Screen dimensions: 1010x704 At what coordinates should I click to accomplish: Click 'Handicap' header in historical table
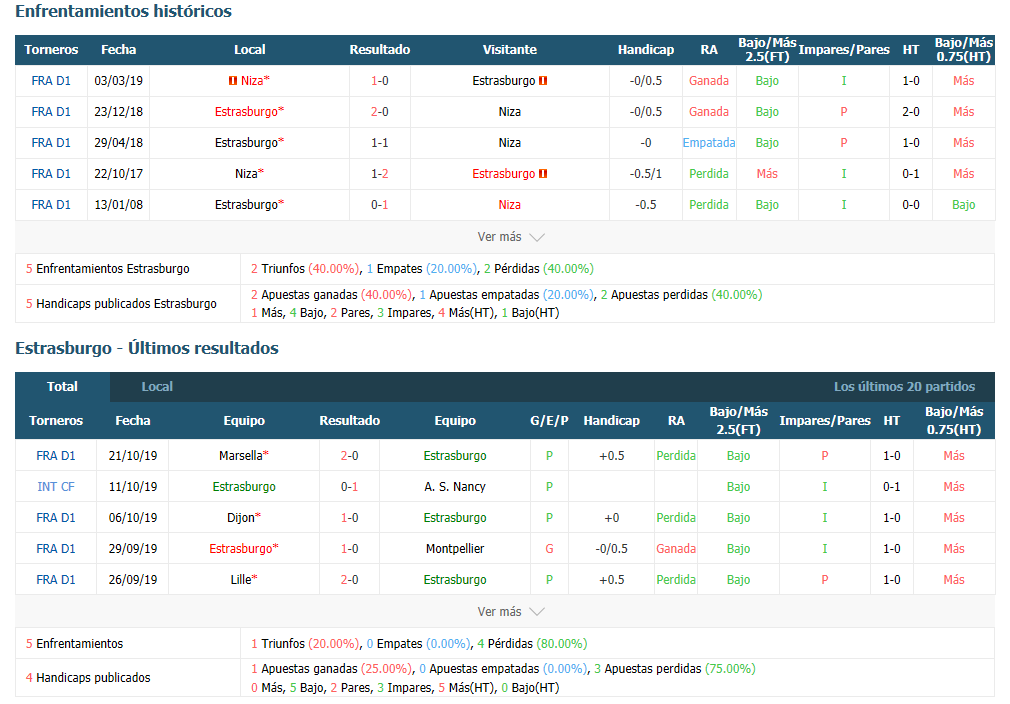click(645, 50)
